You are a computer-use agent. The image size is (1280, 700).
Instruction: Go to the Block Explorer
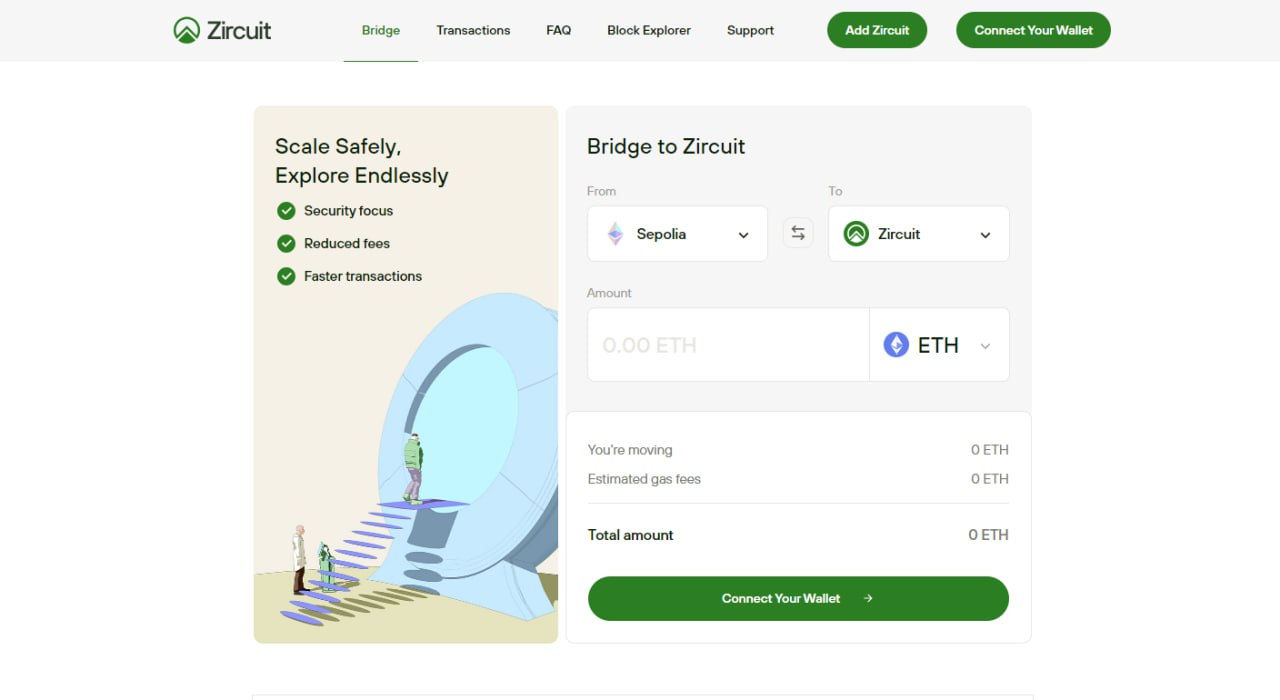[x=649, y=30]
